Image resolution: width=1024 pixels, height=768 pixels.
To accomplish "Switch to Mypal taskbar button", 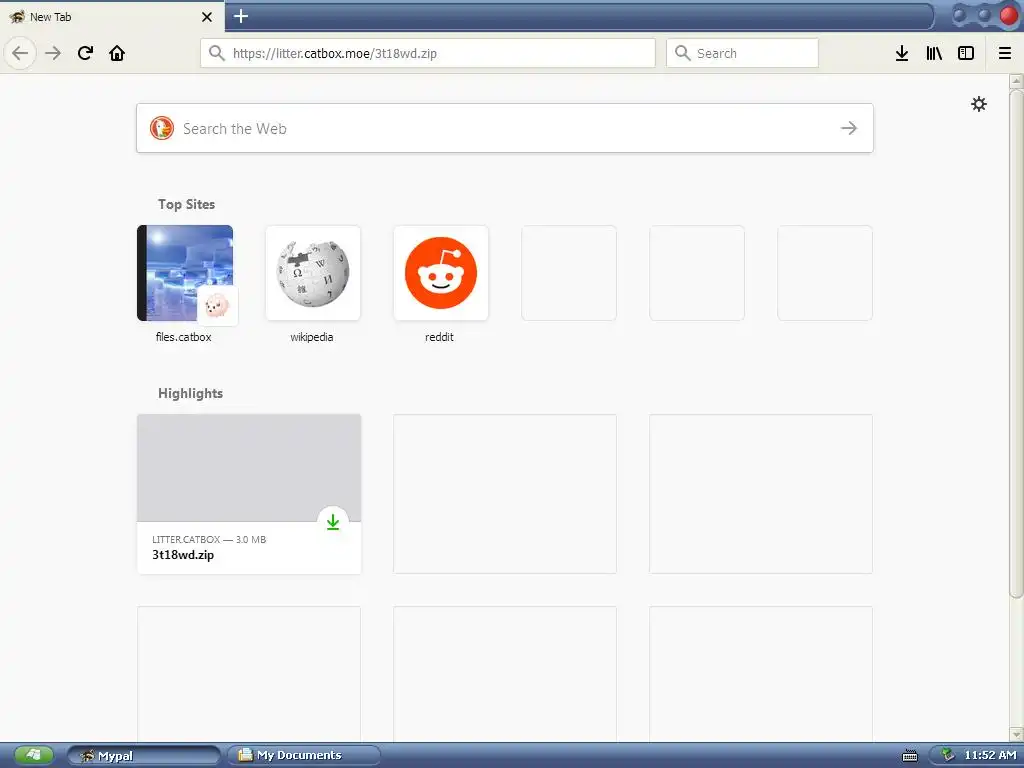I will point(143,756).
